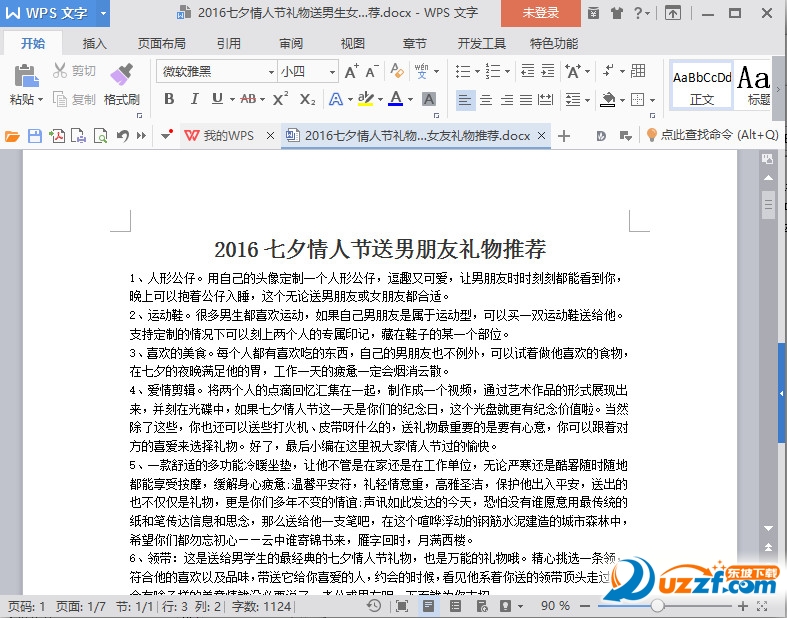Viewport: 787px width, 618px height.
Task: Apply blue font color A
Action: [x=396, y=98]
